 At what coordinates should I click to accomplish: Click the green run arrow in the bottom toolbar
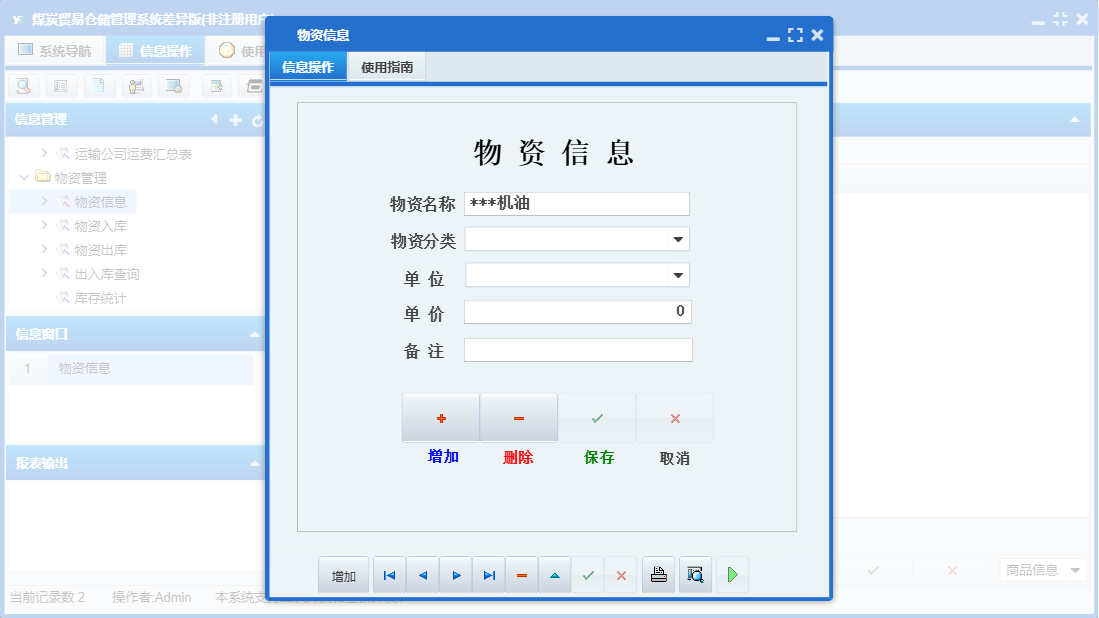point(731,574)
